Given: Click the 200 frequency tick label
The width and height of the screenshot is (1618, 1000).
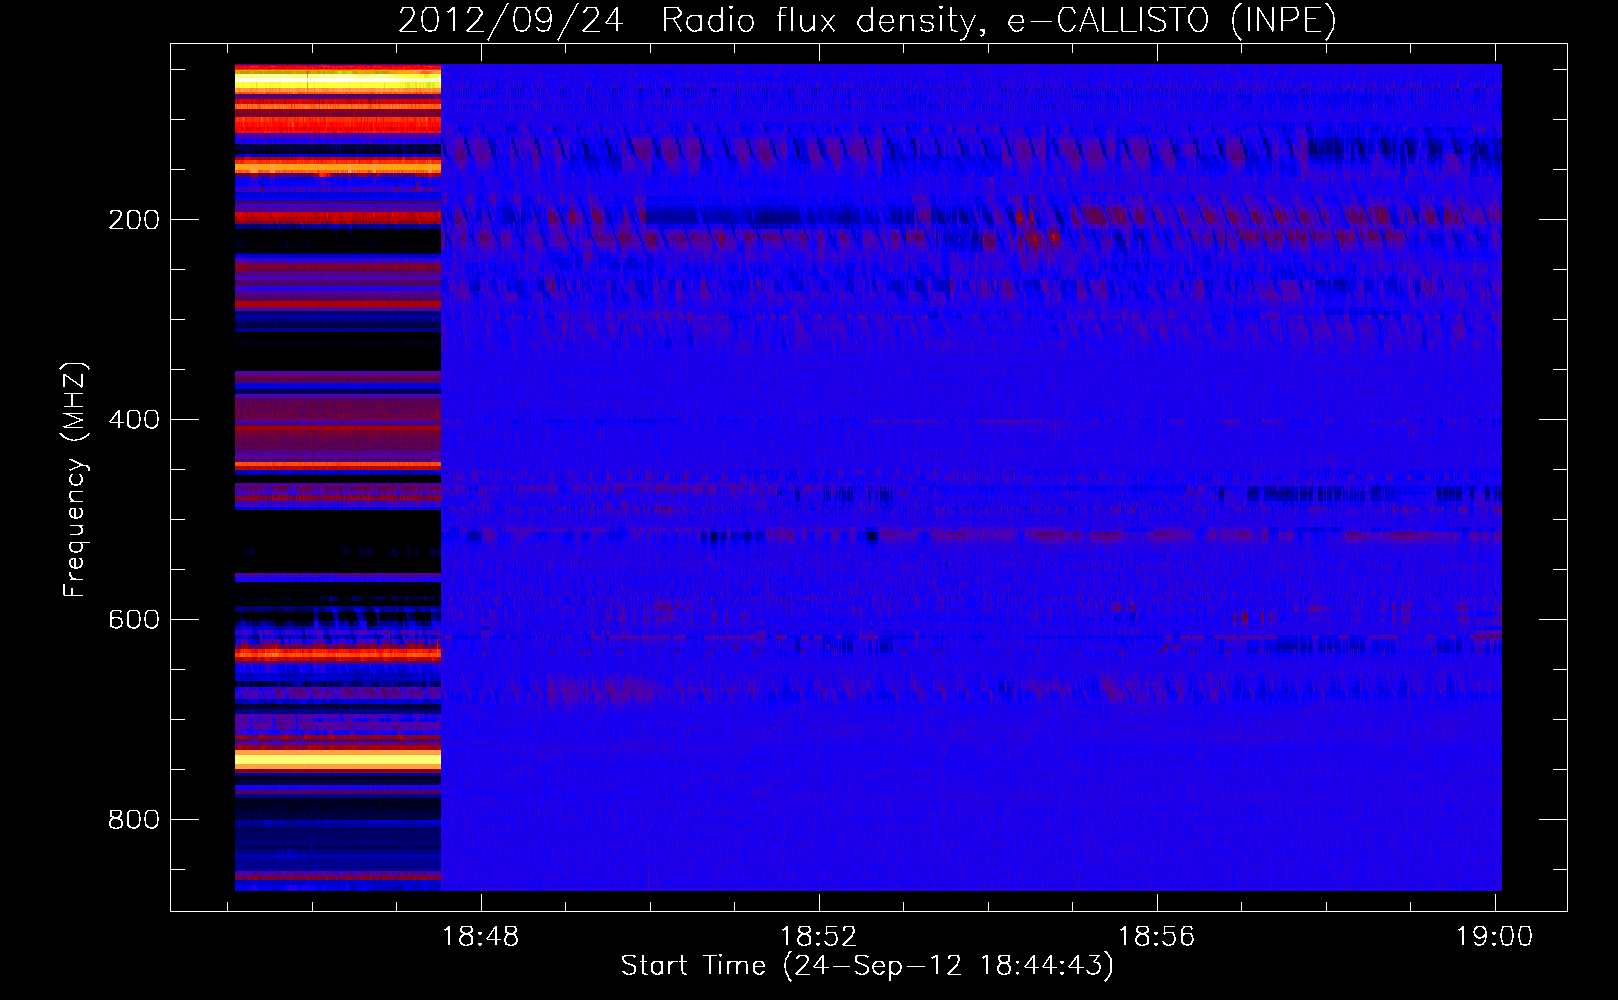Looking at the screenshot, I should click(134, 220).
